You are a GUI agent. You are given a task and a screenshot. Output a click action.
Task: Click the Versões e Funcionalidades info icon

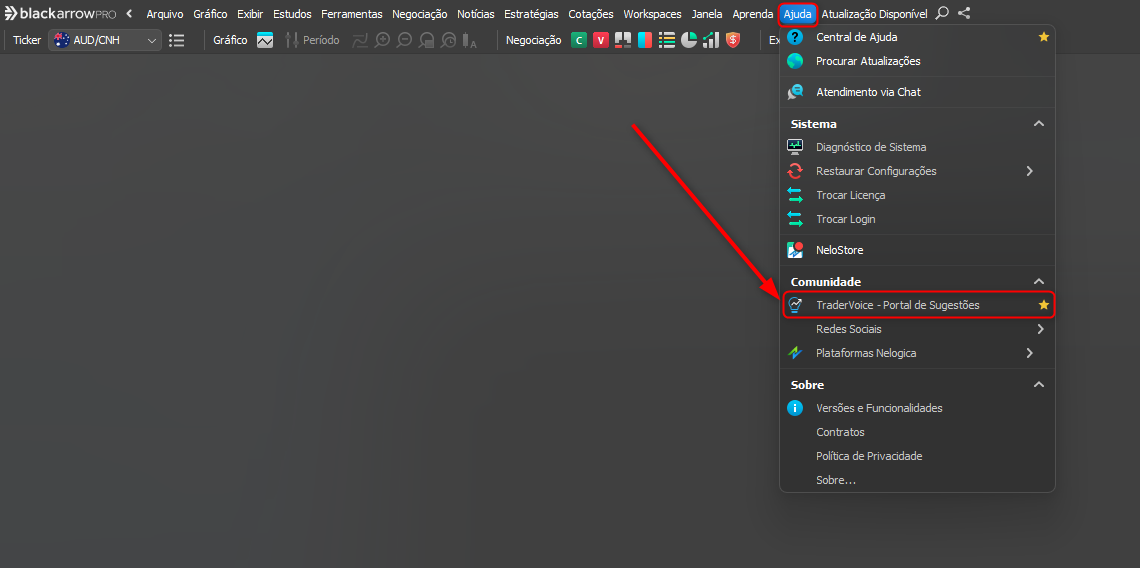pyautogui.click(x=795, y=408)
